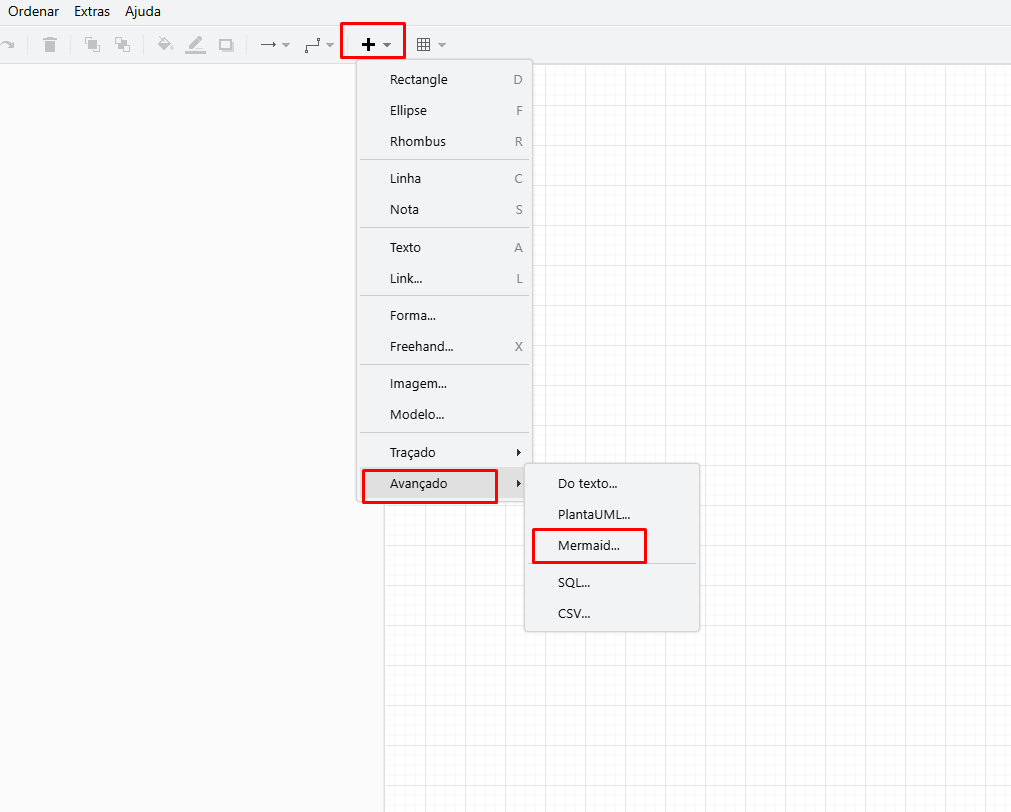Open the Waypoints connector style dropdown

click(319, 45)
